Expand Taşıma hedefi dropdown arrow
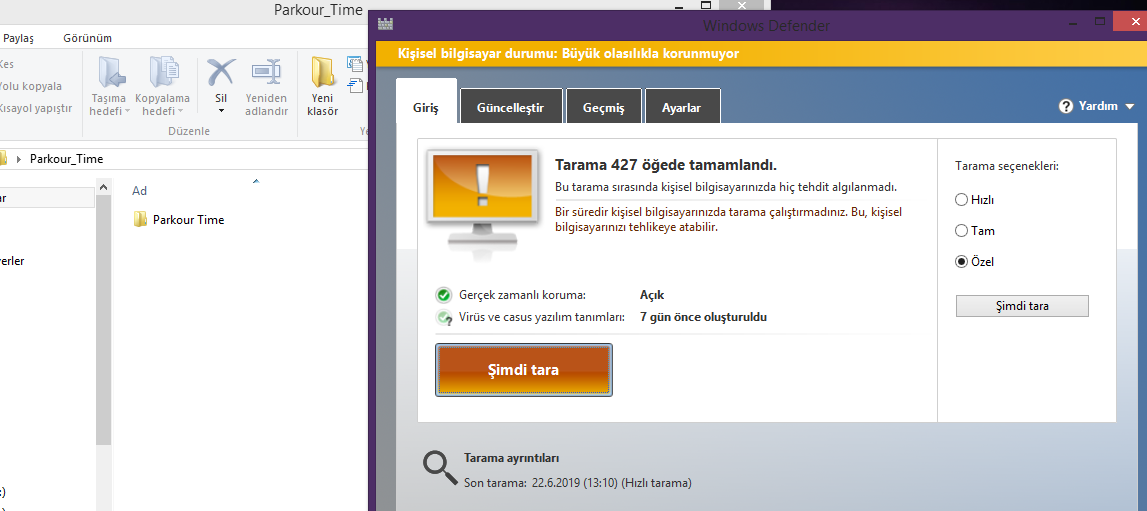Image resolution: width=1147 pixels, height=511 pixels. click(127, 112)
